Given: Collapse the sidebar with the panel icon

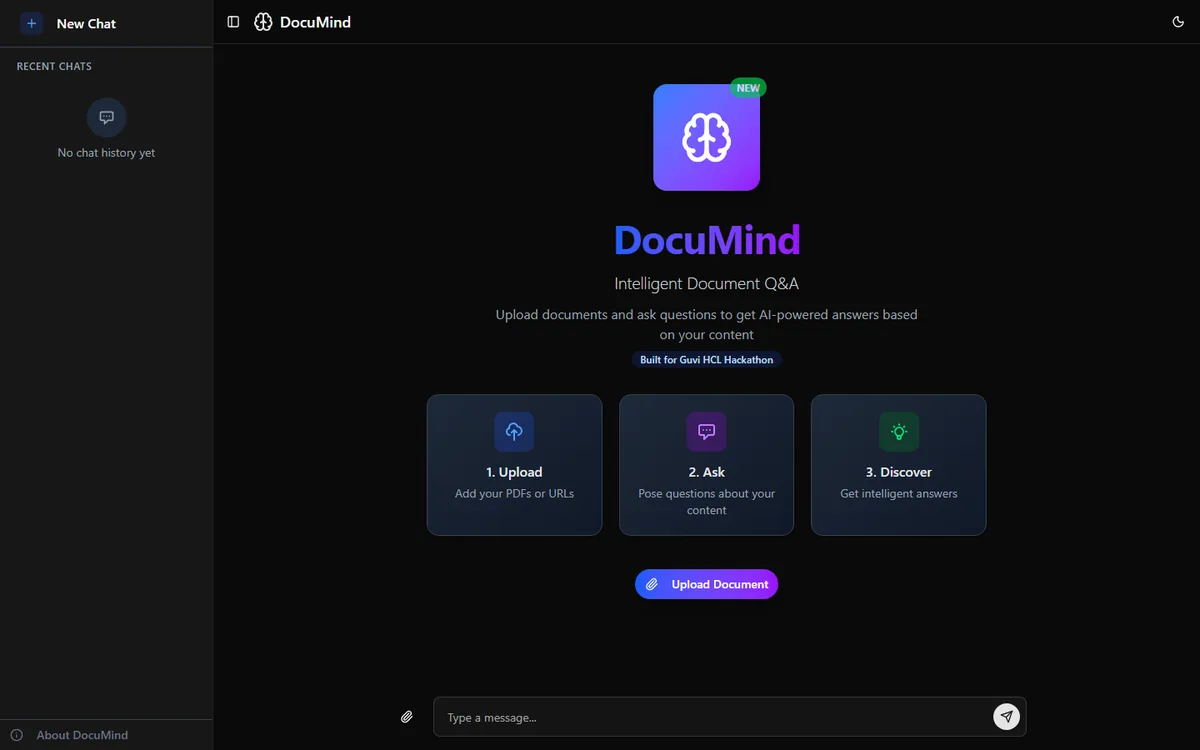Looking at the screenshot, I should pyautogui.click(x=233, y=22).
